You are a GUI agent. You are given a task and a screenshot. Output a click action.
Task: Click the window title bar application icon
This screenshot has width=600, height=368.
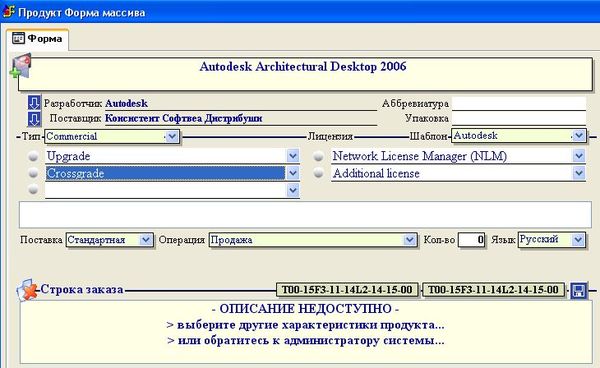coord(9,11)
